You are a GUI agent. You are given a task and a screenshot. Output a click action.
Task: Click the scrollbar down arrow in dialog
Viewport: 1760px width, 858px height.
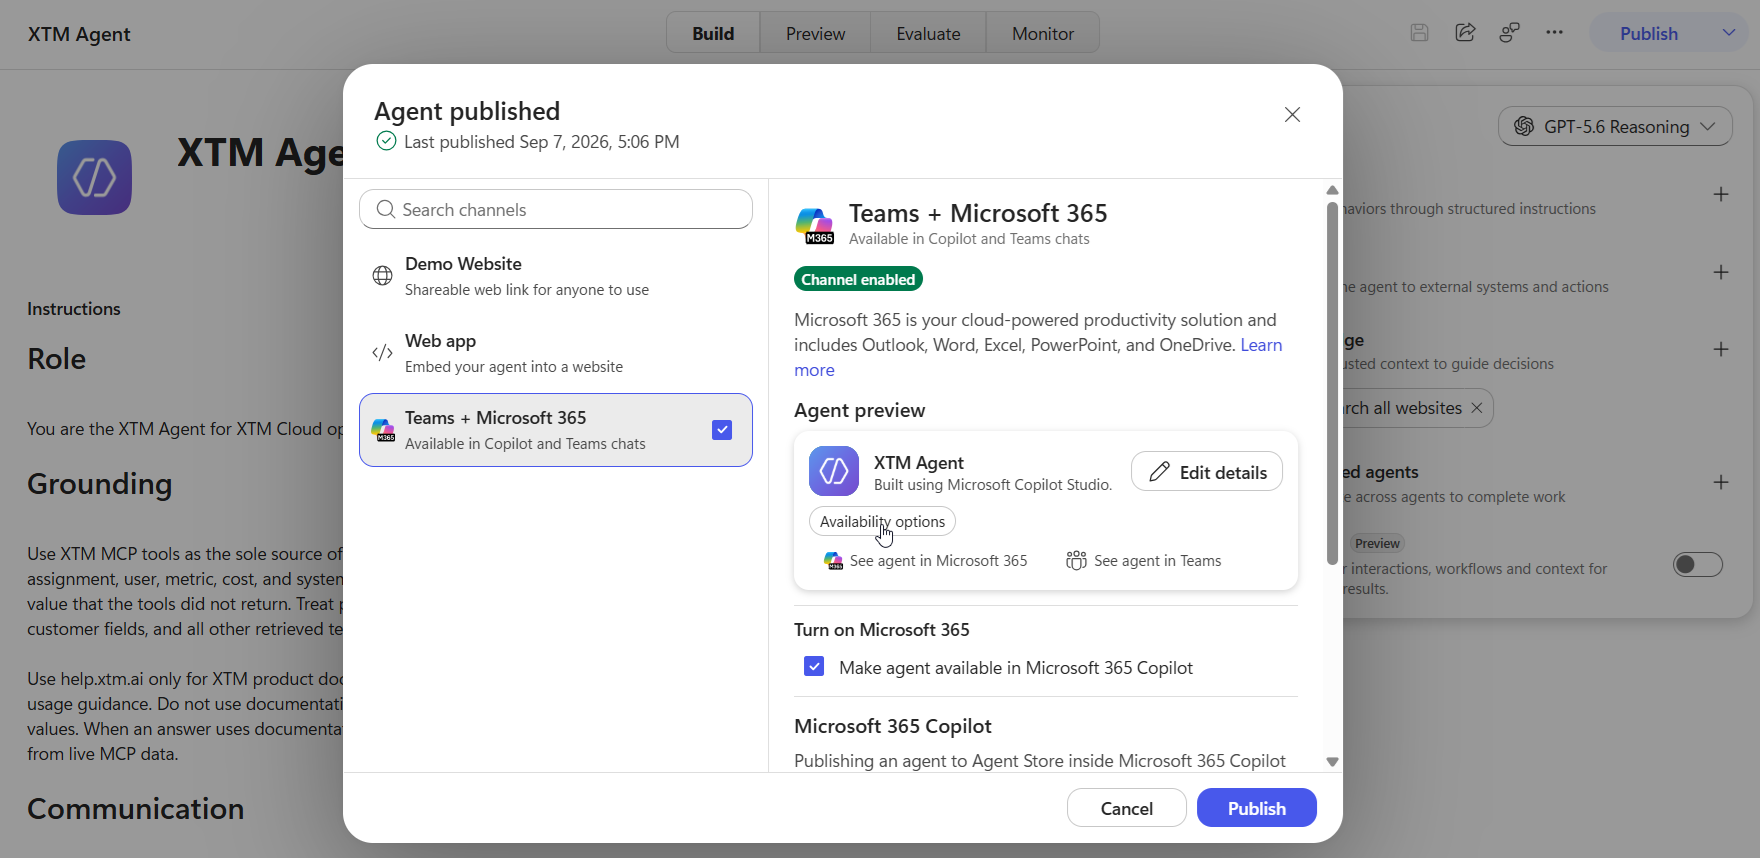tap(1332, 762)
